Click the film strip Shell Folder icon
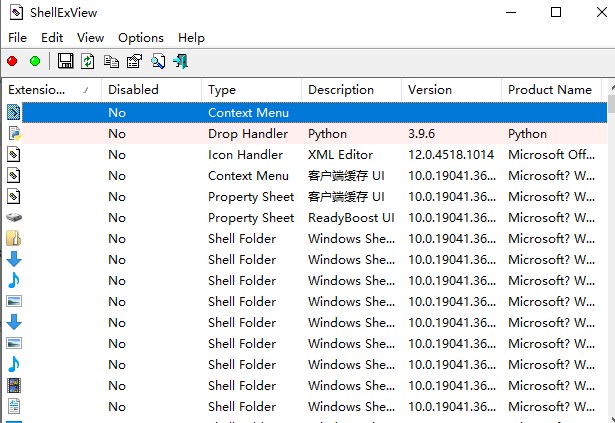Image resolution: width=615 pixels, height=423 pixels. tap(14, 385)
